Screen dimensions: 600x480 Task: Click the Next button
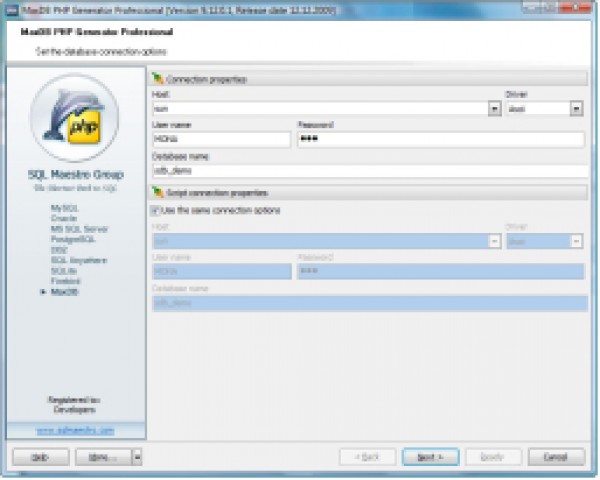pos(430,457)
